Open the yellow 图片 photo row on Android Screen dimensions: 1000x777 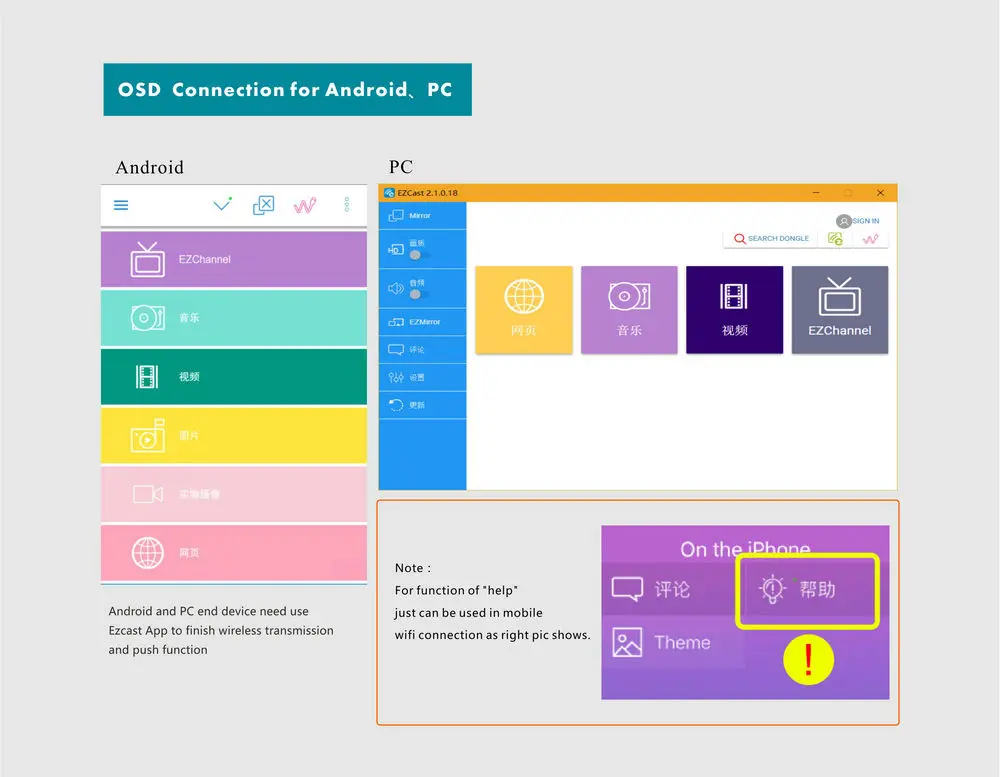(x=234, y=435)
